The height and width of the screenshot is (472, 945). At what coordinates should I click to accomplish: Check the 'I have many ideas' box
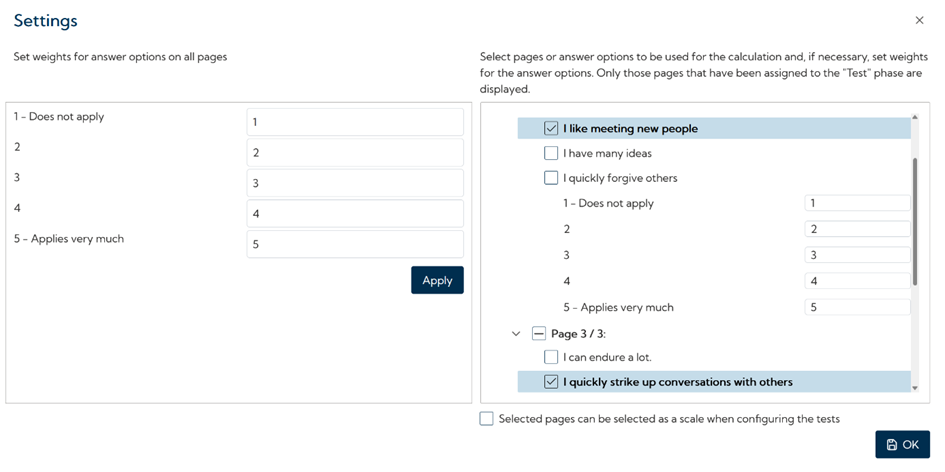(x=551, y=153)
